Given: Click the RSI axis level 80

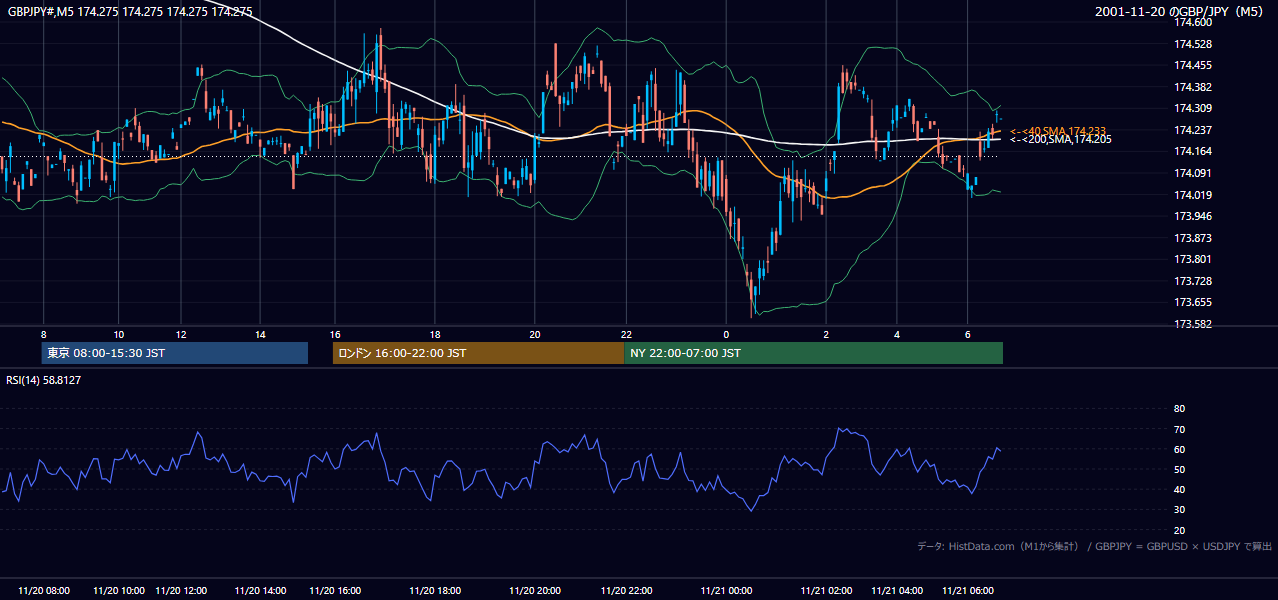Looking at the screenshot, I should coord(1179,409).
